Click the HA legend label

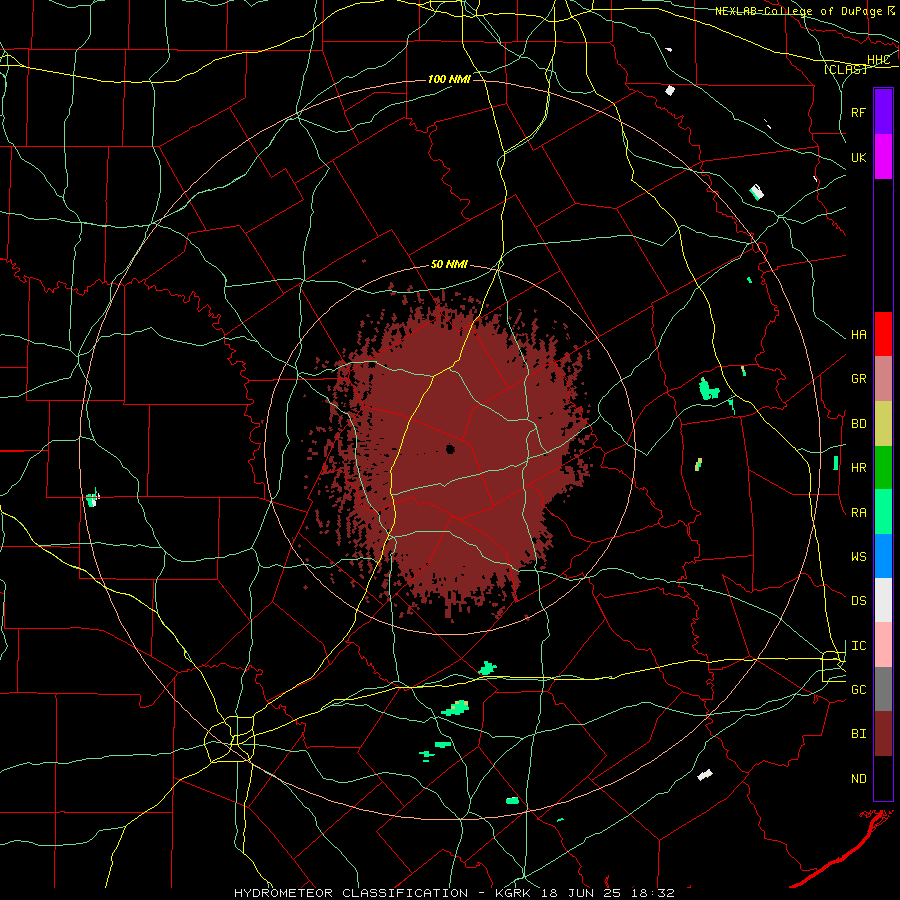click(x=858, y=335)
